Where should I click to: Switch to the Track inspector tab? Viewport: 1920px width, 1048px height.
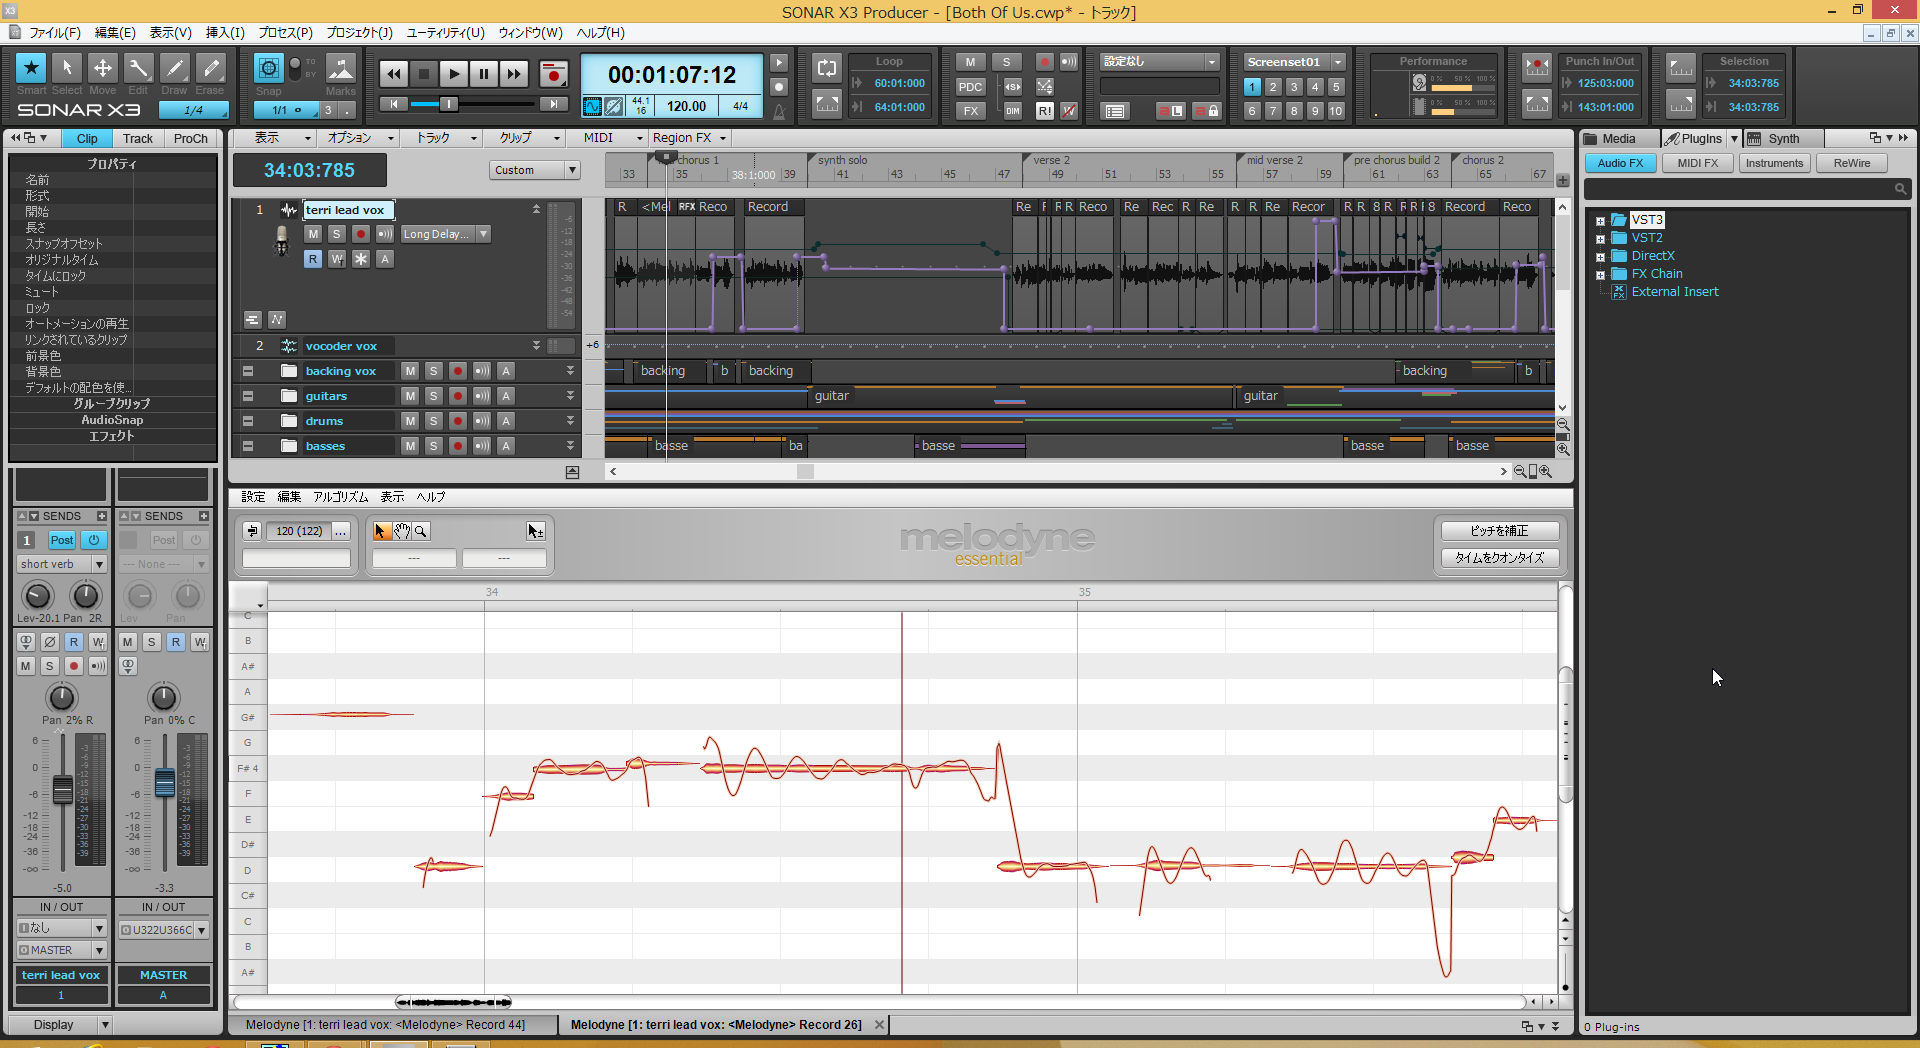coord(138,139)
